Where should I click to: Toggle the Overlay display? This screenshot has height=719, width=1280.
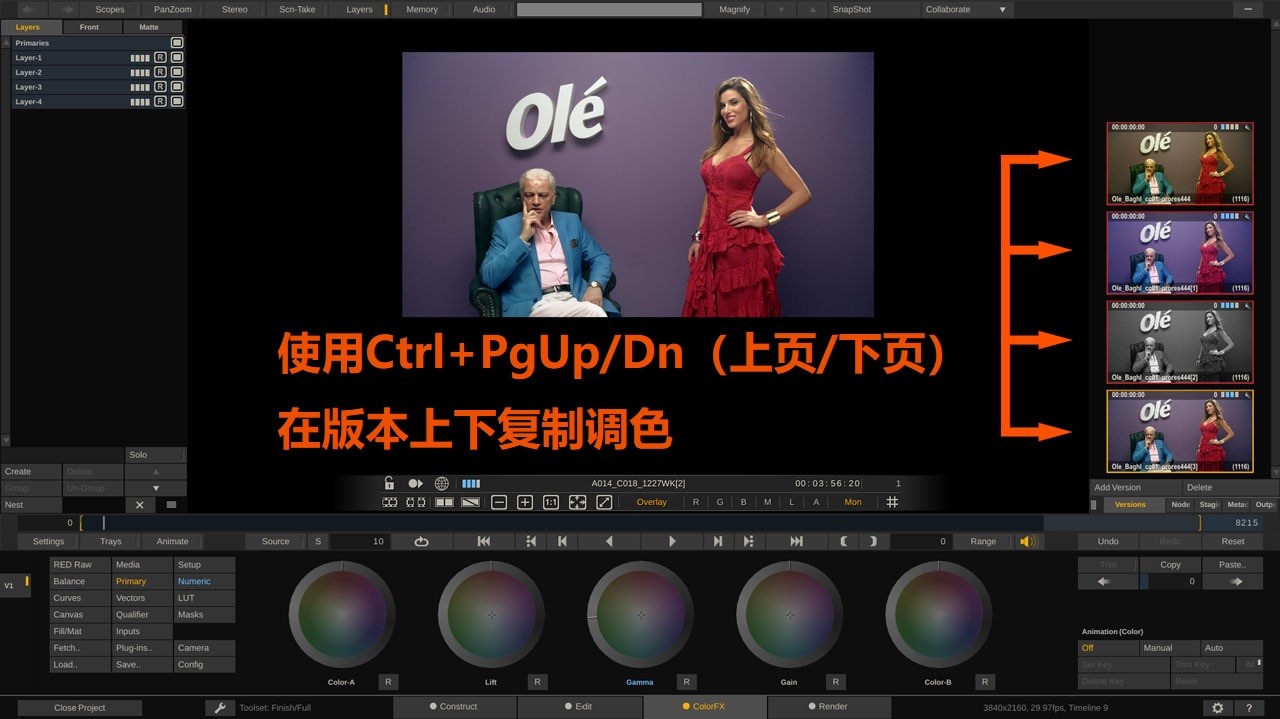[x=652, y=502]
